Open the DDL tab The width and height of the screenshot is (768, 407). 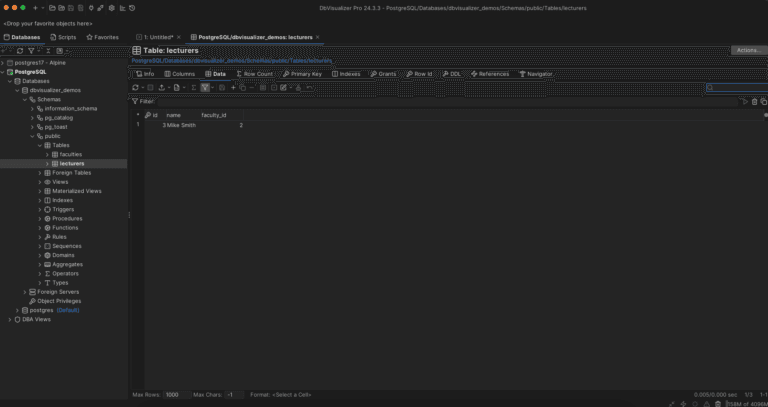pos(452,74)
